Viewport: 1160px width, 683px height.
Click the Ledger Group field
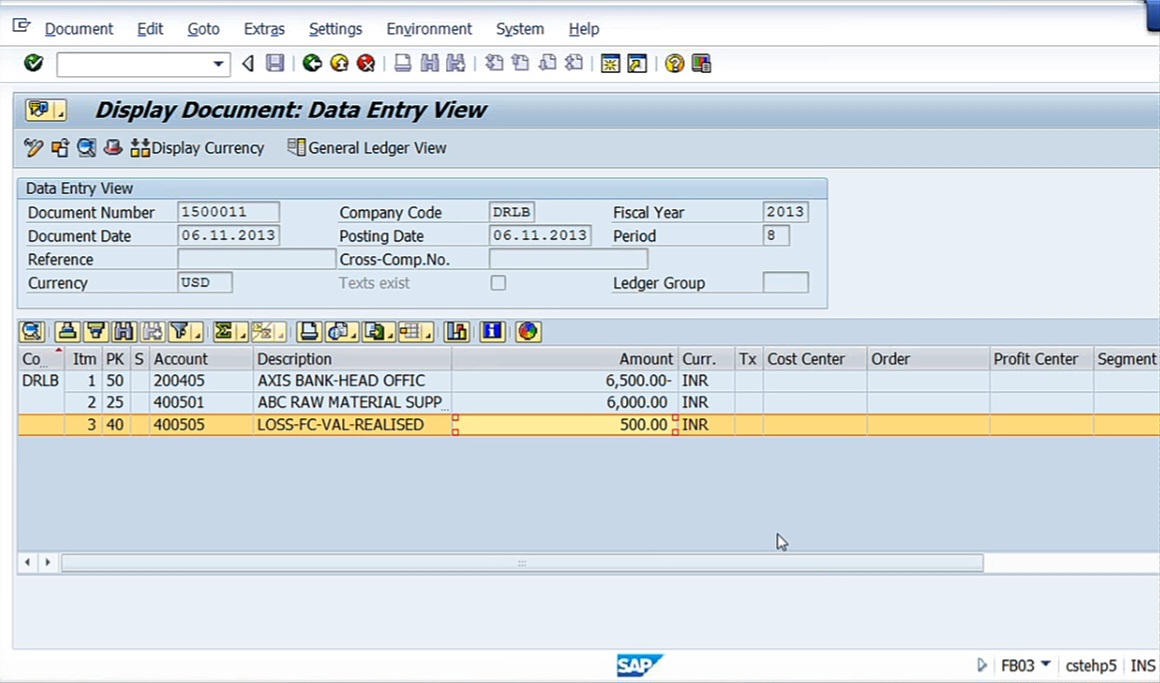786,283
